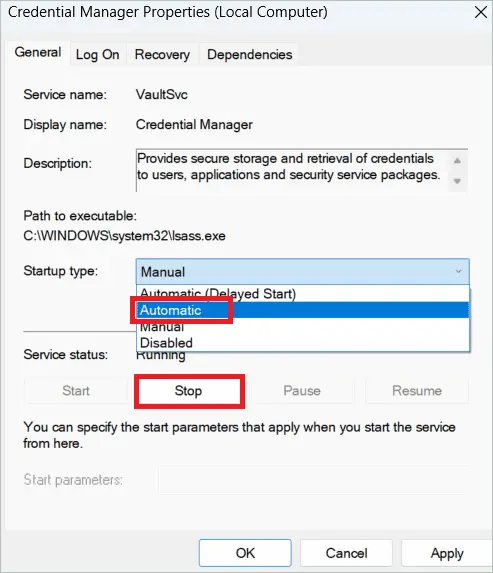Click description box scroll down arrow
The image size is (493, 573).
point(457,181)
